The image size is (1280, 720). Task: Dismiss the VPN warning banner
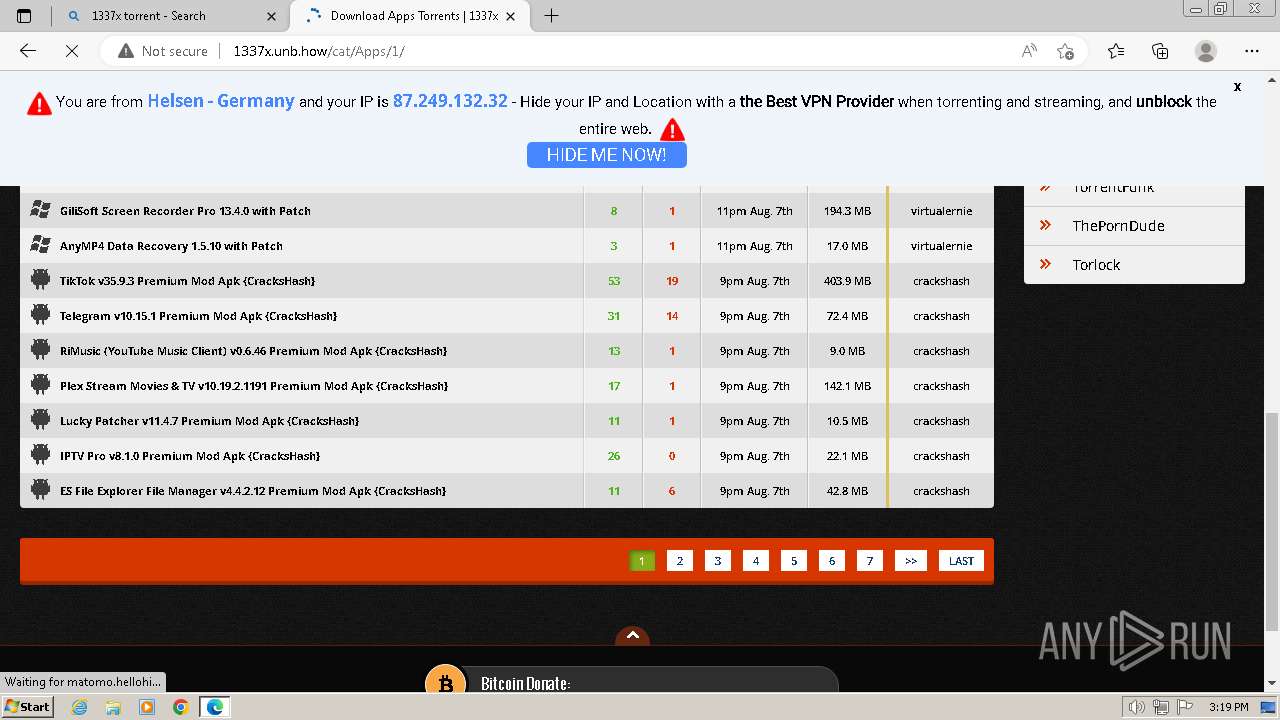1237,87
